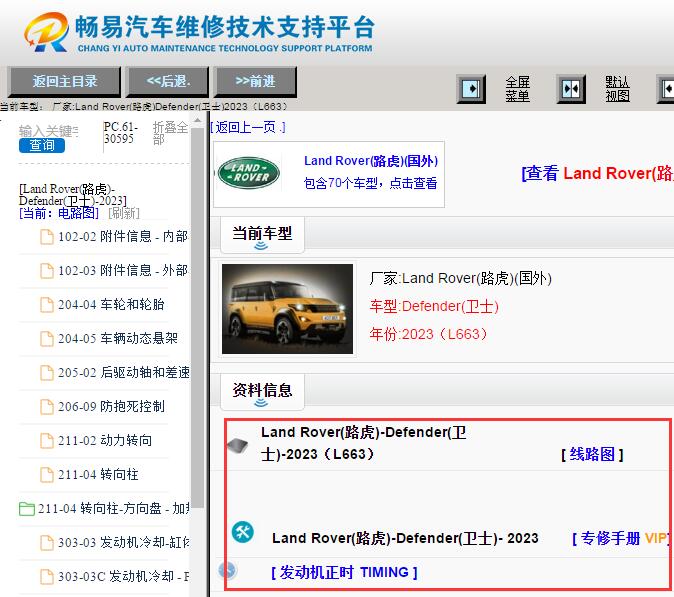The image size is (674, 597).
Task: Click the keyword search input field
Action: [x=49, y=131]
